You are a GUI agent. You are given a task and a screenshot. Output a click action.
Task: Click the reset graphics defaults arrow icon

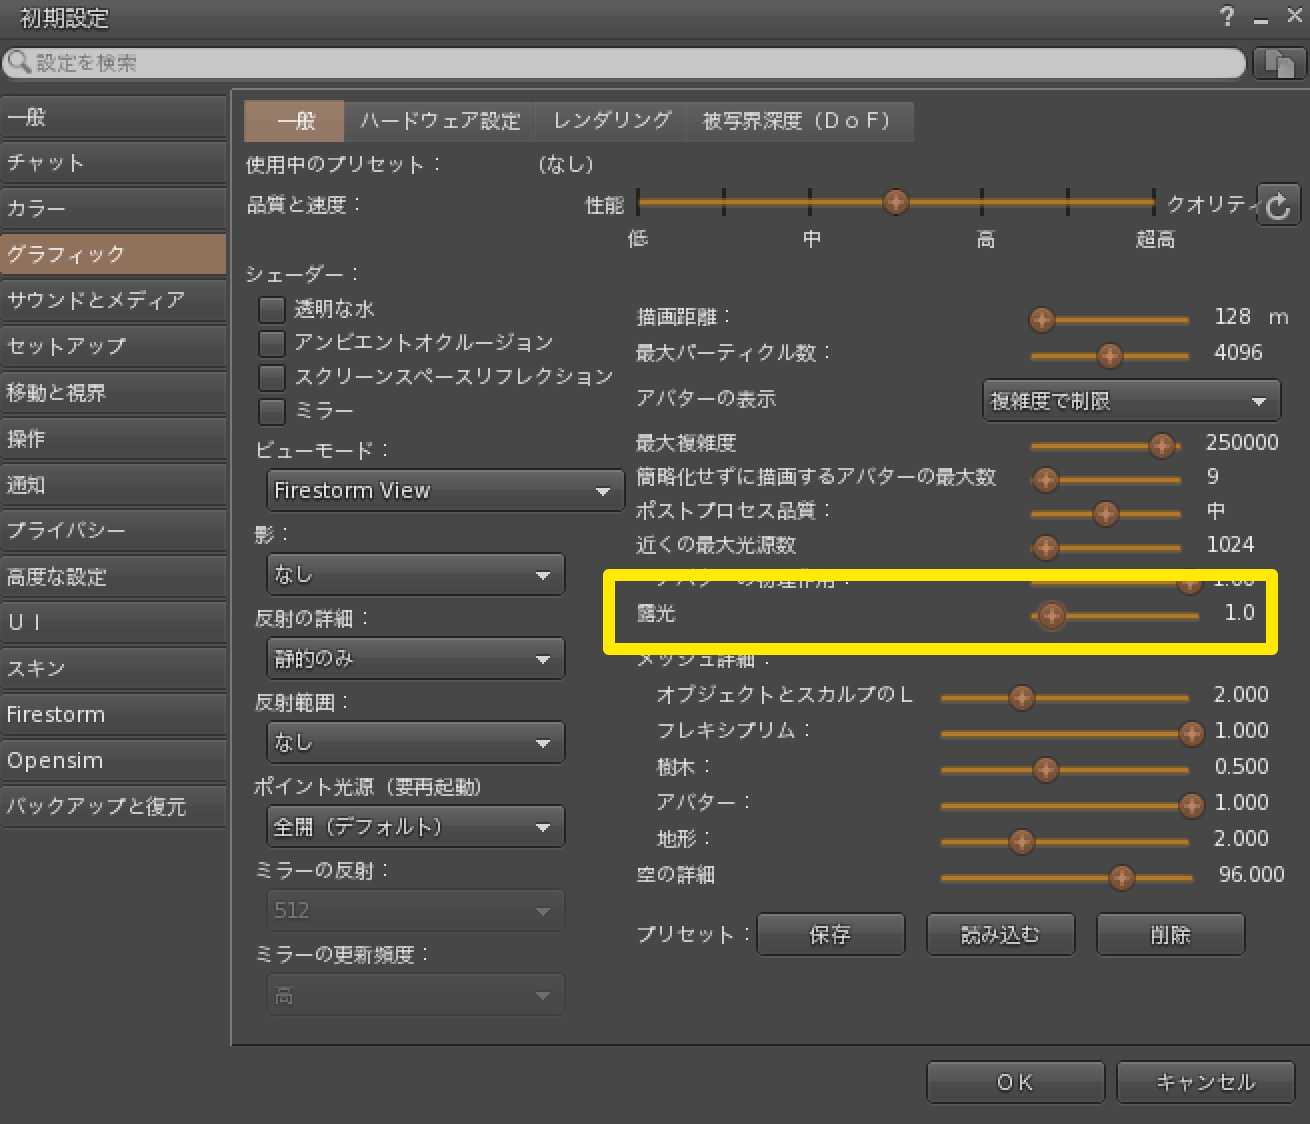(x=1278, y=206)
